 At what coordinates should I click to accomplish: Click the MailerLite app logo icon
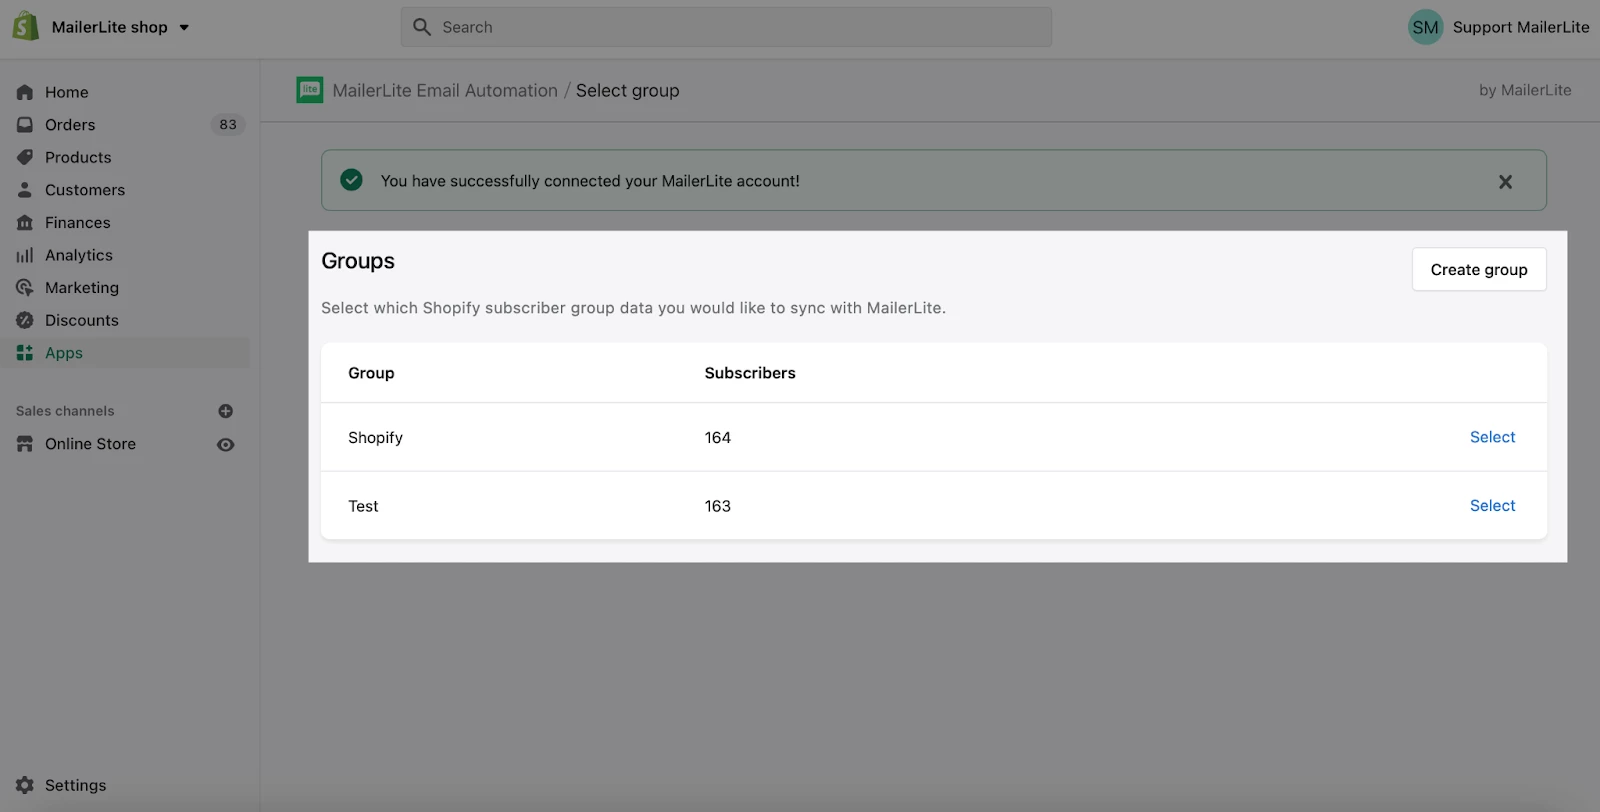pos(310,90)
